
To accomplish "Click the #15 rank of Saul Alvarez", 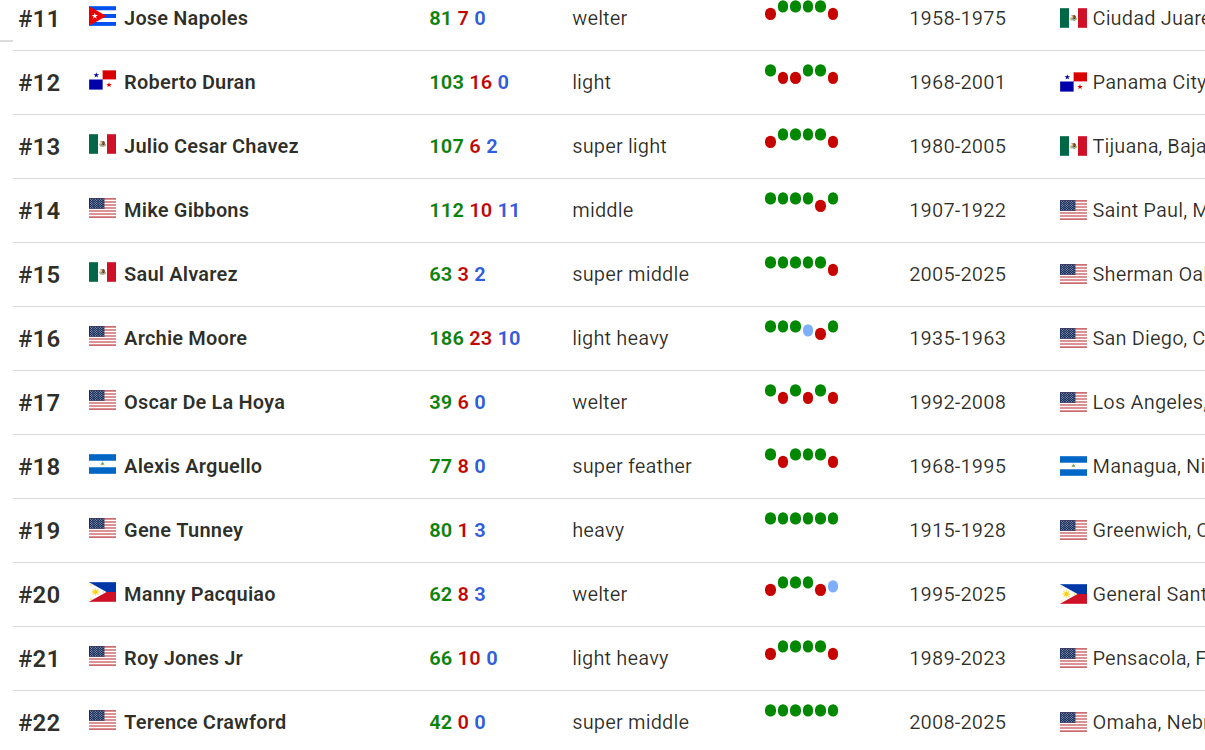I will click(40, 274).
